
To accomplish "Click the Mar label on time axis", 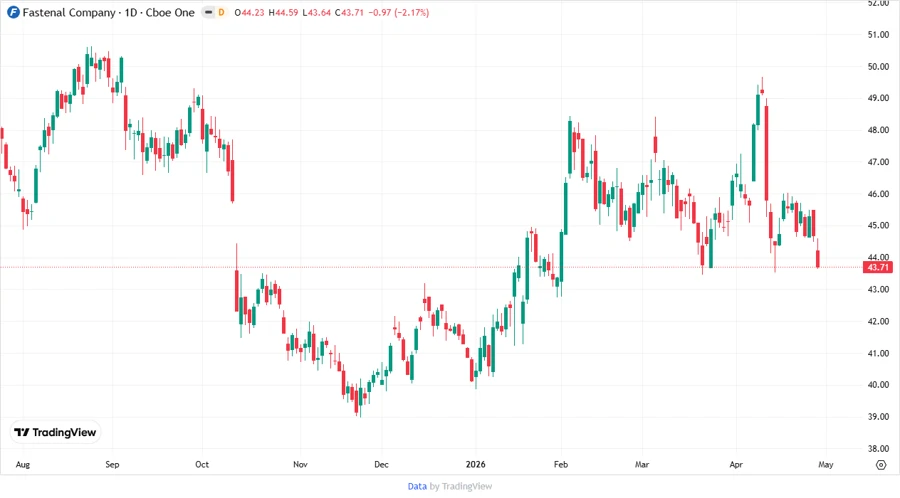I will click(x=642, y=465).
